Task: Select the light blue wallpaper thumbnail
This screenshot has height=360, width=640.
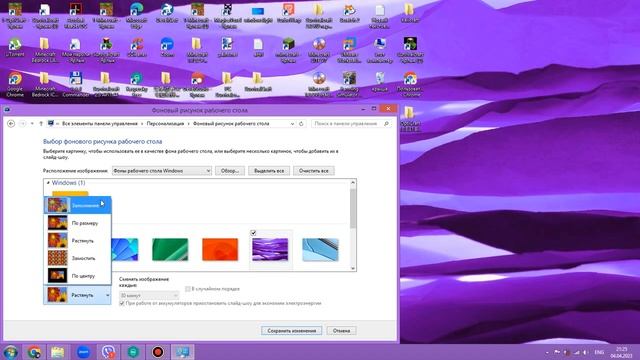Action: [x=320, y=249]
